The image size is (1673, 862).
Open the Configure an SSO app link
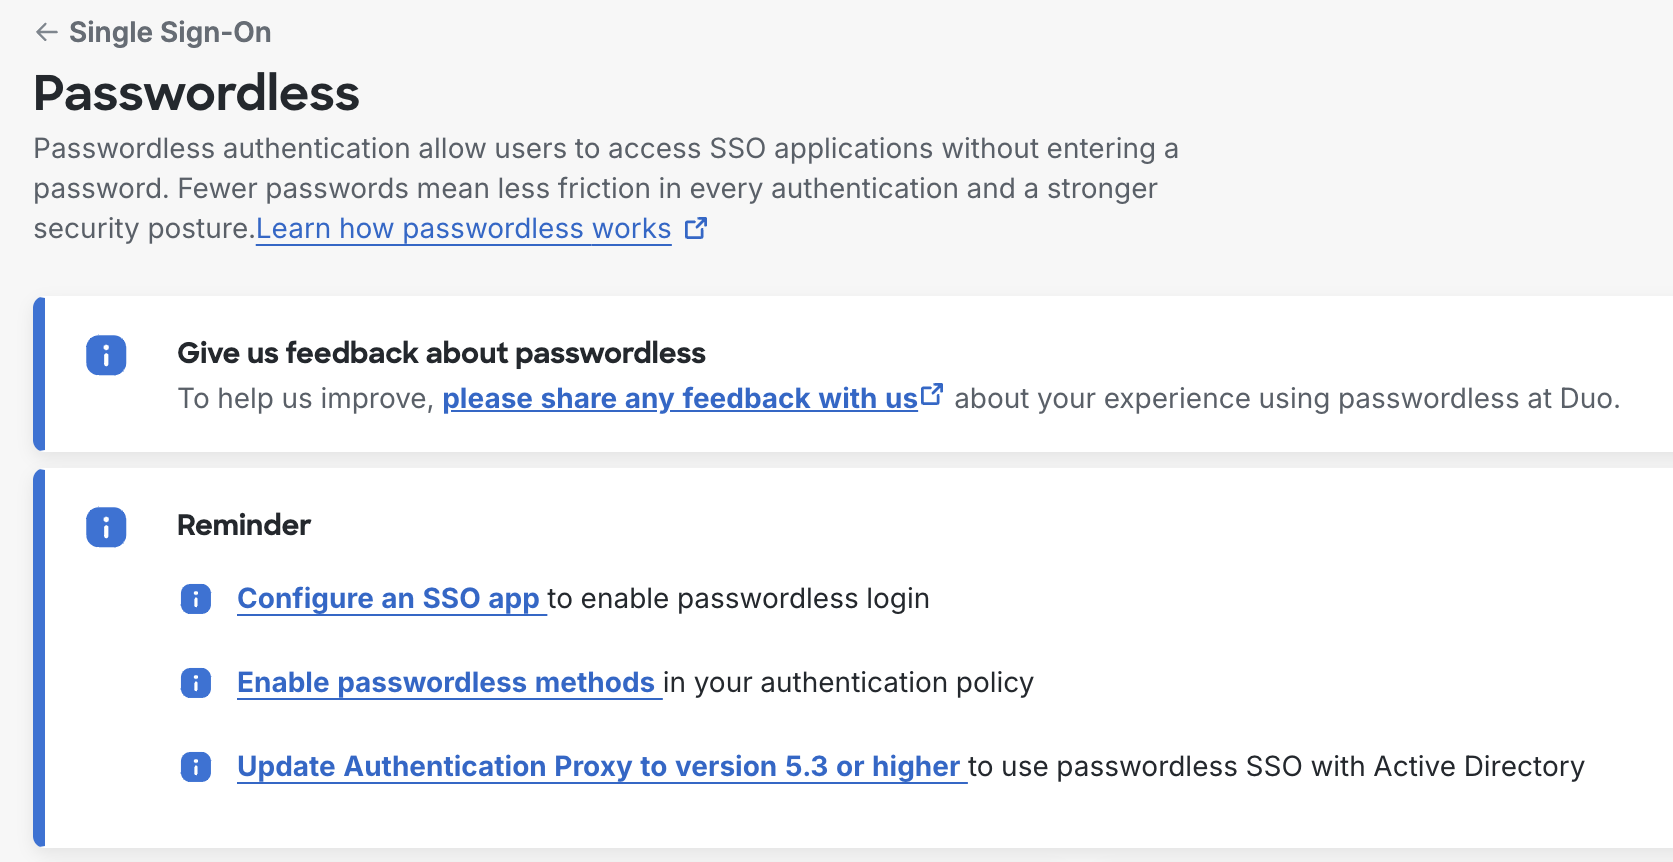point(388,599)
